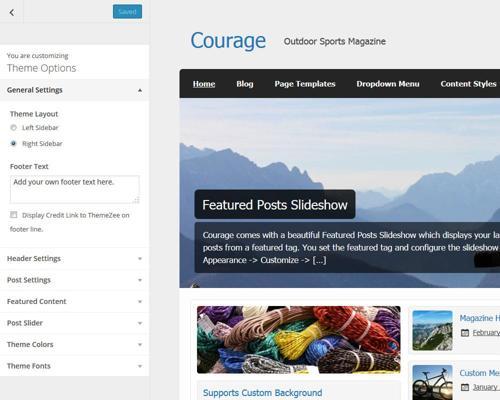Click the blue Saved button
500x400 pixels.
coord(127,12)
